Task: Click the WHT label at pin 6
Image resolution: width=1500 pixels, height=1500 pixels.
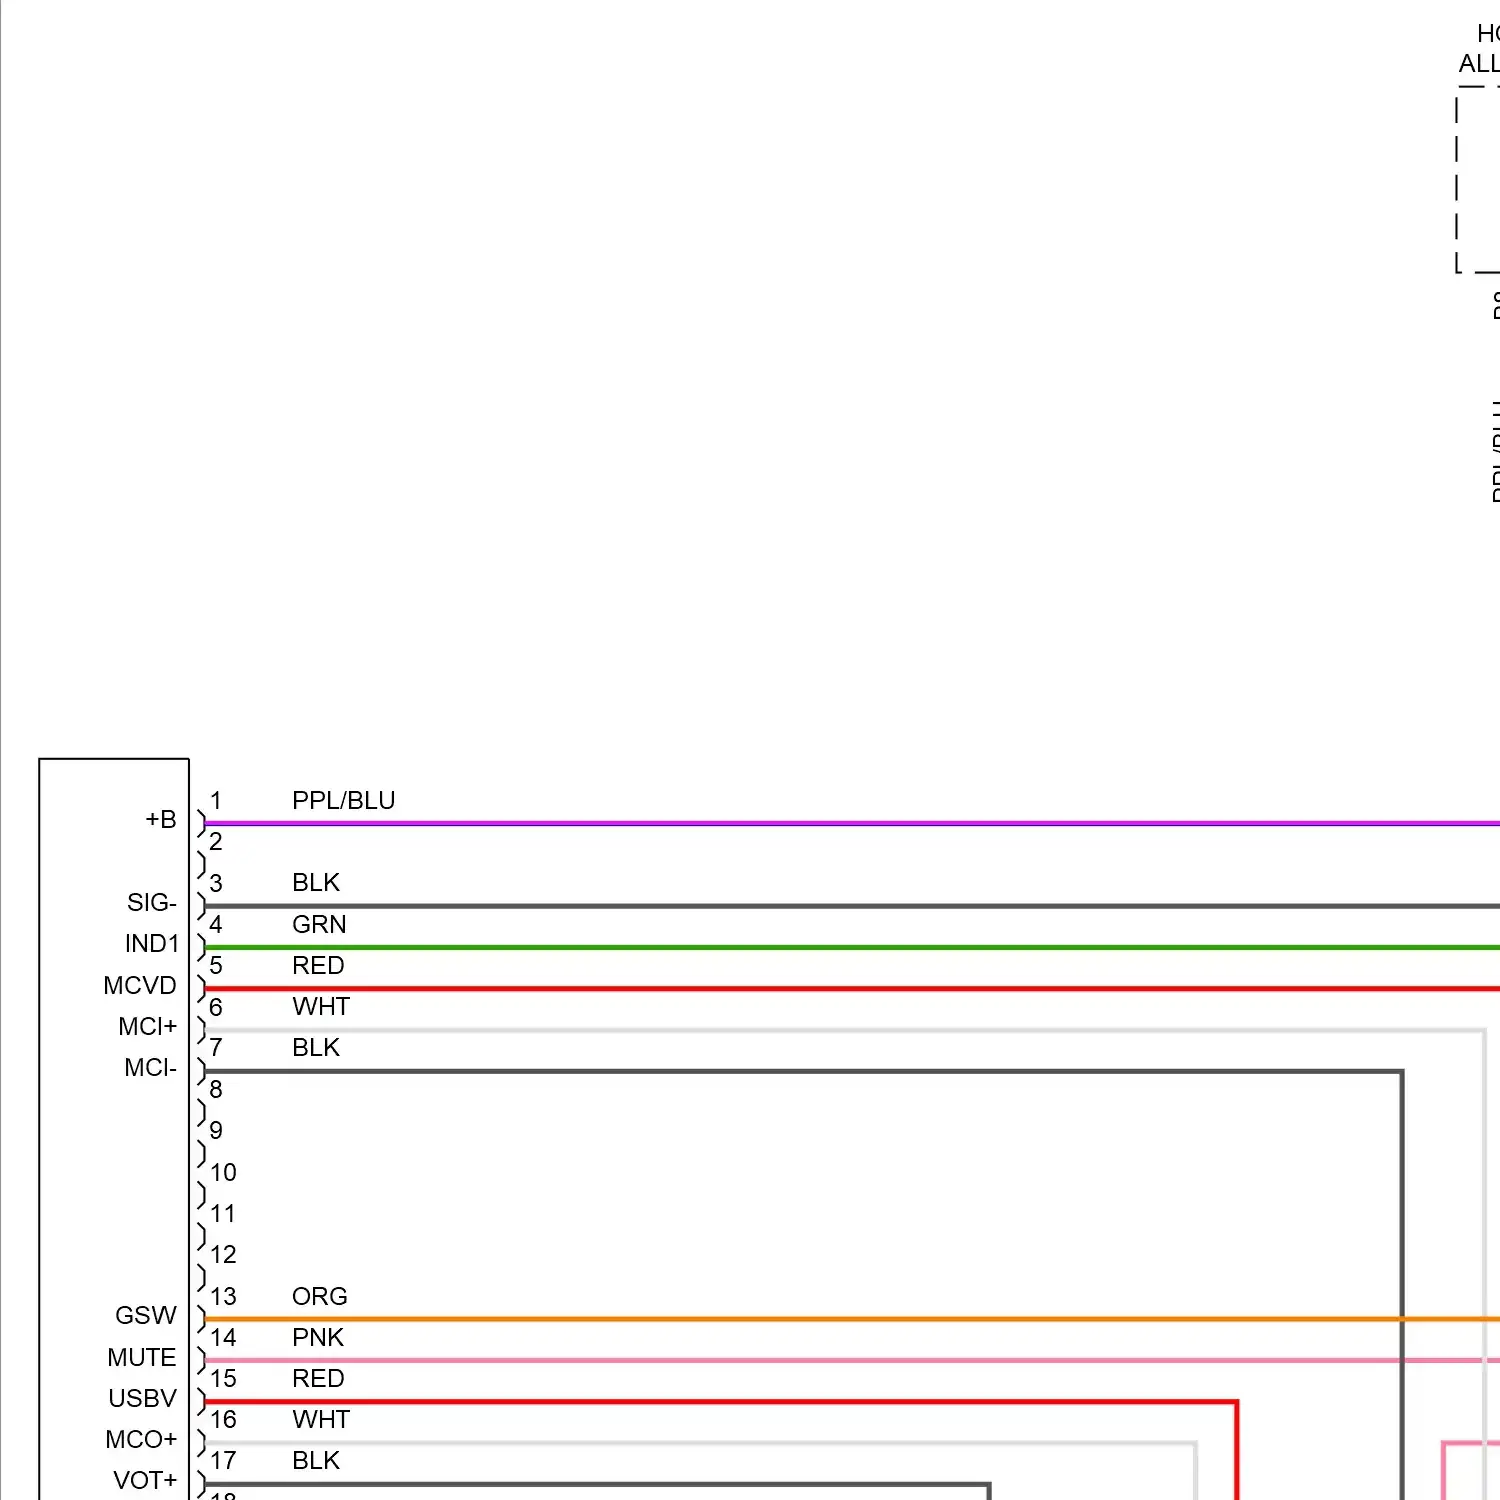Action: 321,1007
